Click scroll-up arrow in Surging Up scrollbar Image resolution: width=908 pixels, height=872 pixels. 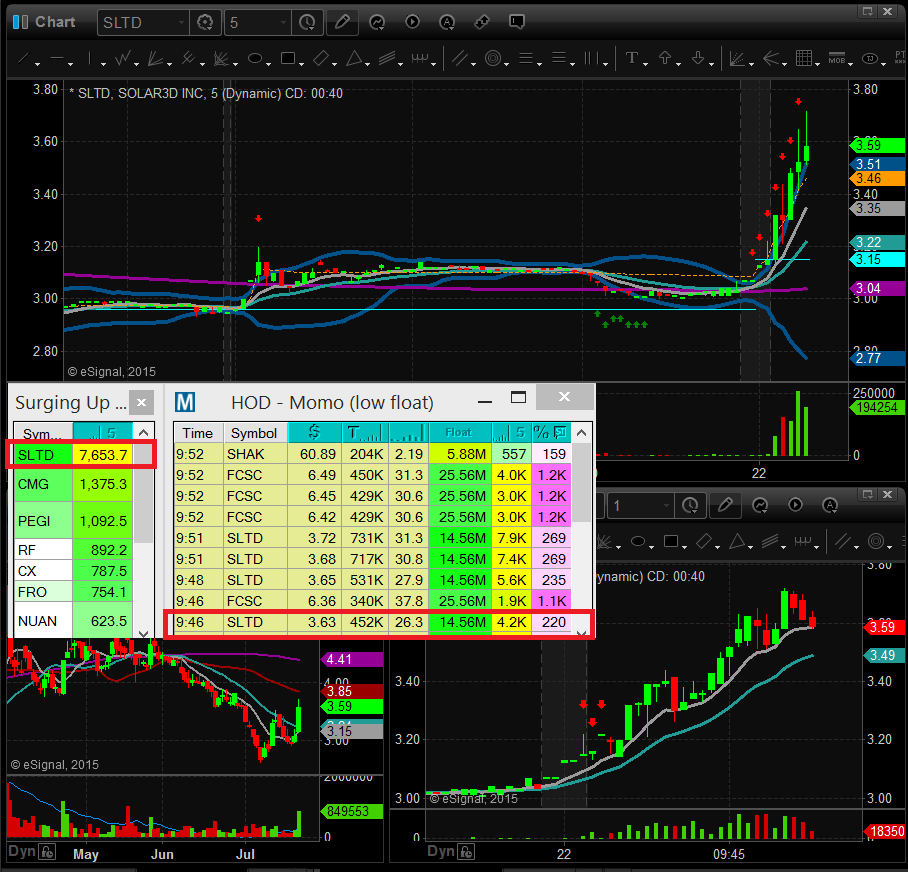pos(144,433)
